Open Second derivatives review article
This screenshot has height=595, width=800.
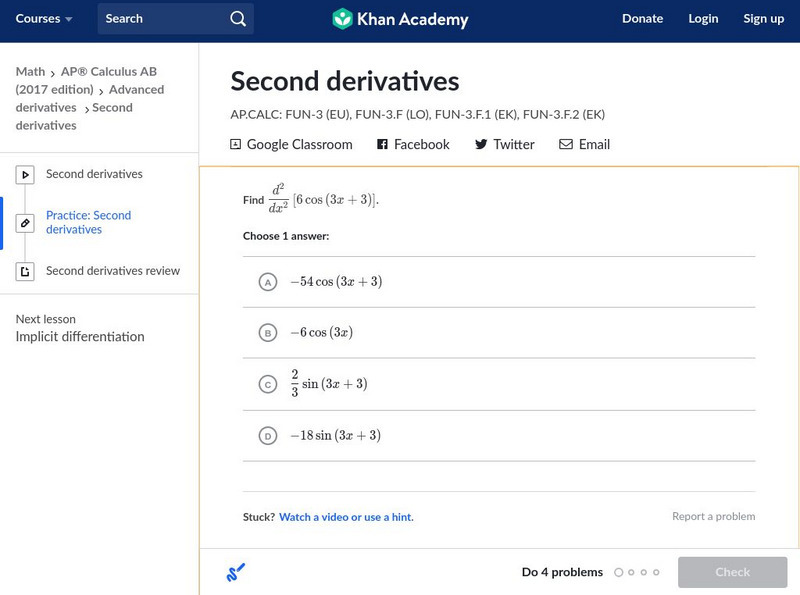coord(113,271)
